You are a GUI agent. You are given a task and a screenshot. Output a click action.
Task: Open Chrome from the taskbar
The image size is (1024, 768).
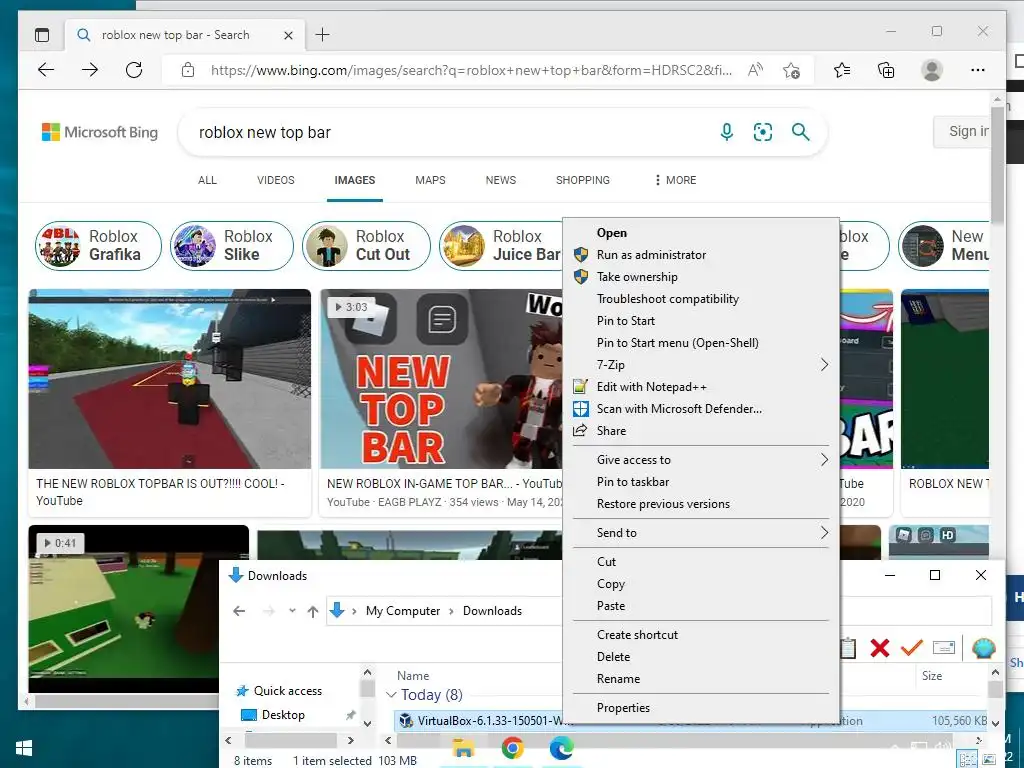(x=513, y=748)
